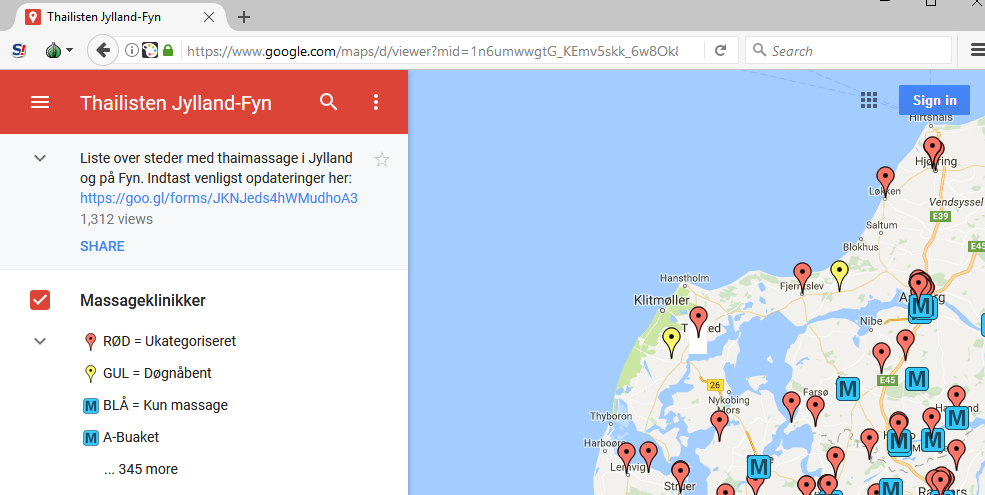
Task: Click the red pin at Thisted
Action: tap(698, 319)
